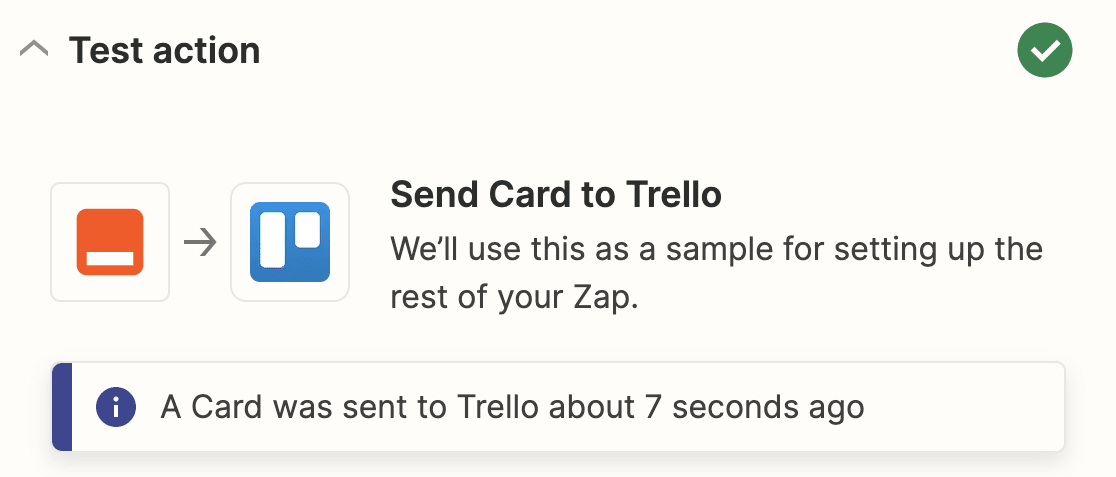
Task: Click the white tile around the Trello icon
Action: coord(290,242)
